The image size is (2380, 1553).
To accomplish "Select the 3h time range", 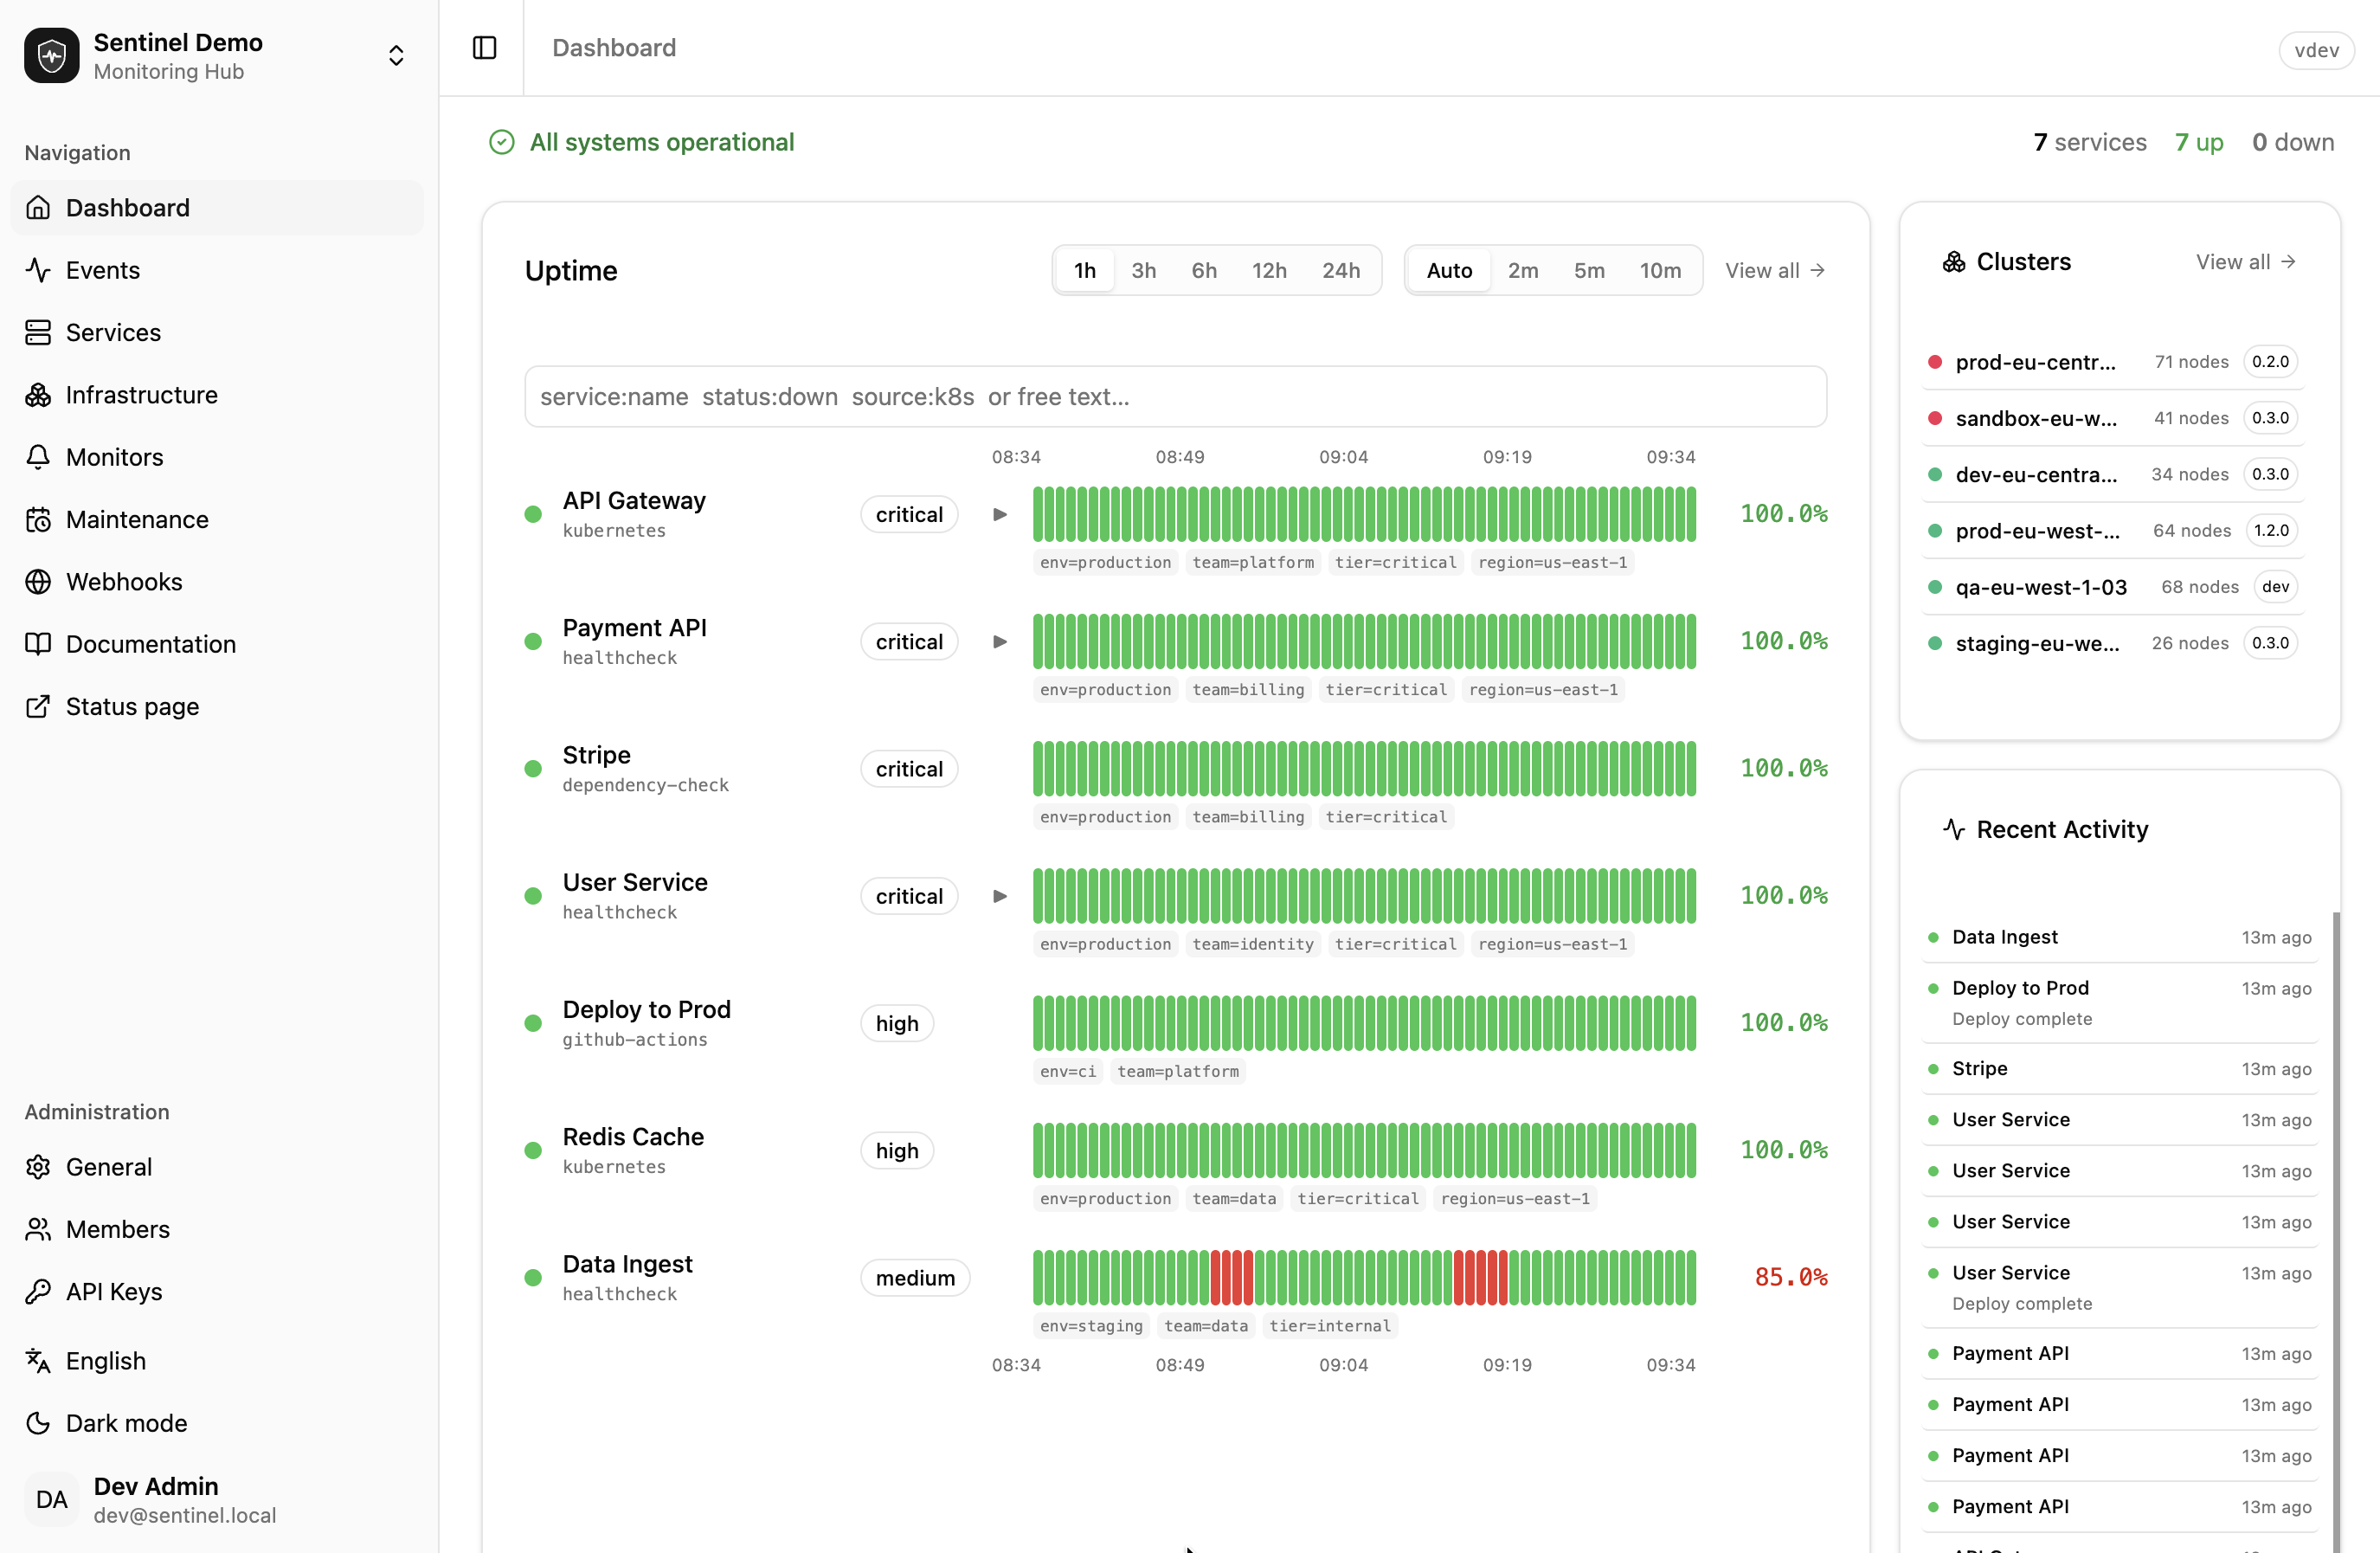I will (1144, 270).
